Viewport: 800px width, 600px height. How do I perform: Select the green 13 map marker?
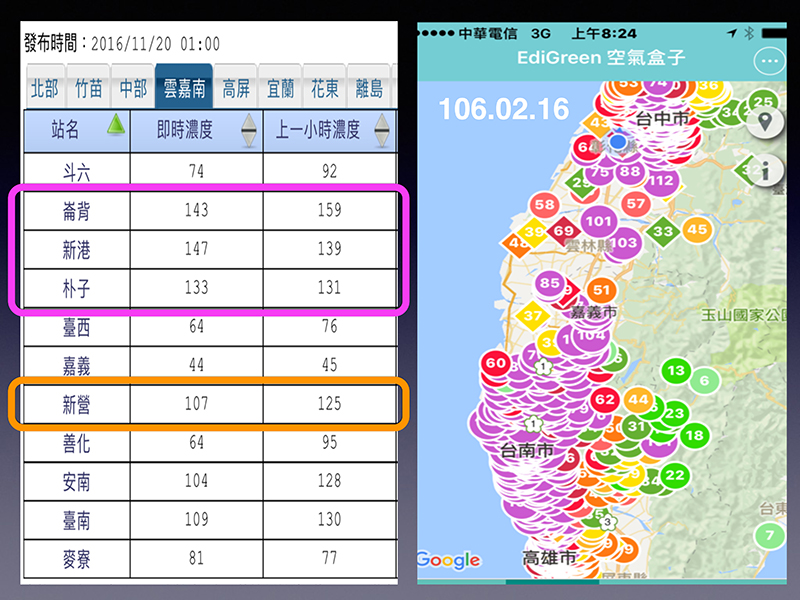676,370
